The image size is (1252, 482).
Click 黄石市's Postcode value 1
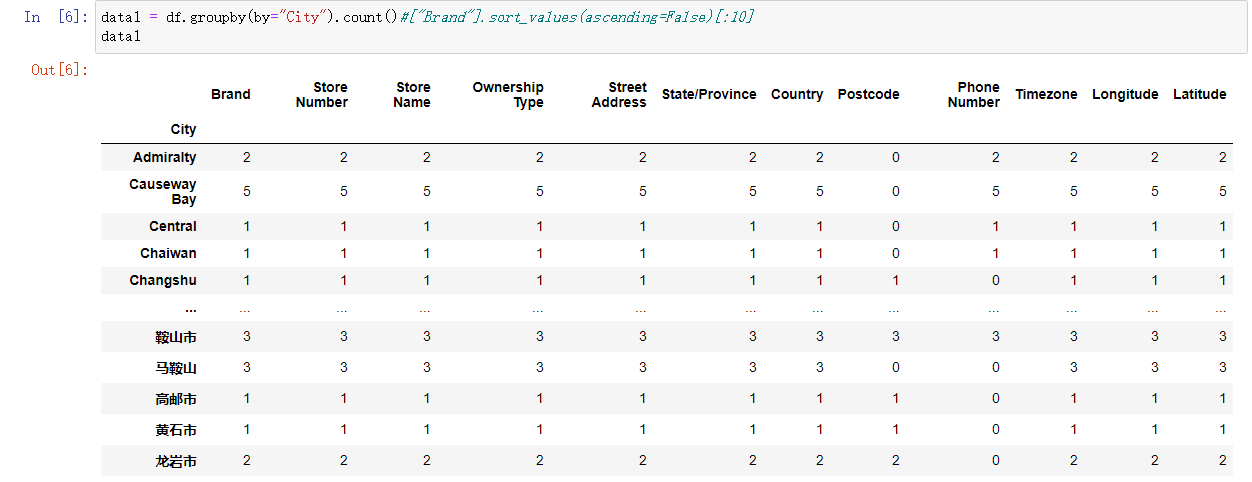(896, 430)
